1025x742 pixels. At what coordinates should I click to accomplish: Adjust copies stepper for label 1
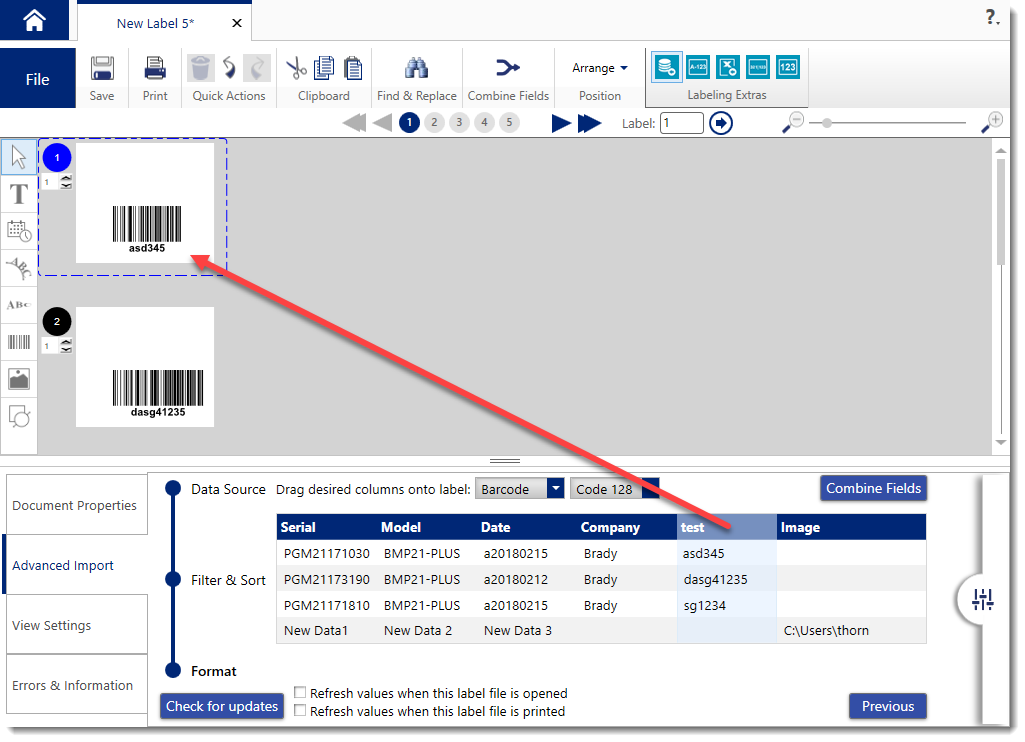pyautogui.click(x=66, y=182)
